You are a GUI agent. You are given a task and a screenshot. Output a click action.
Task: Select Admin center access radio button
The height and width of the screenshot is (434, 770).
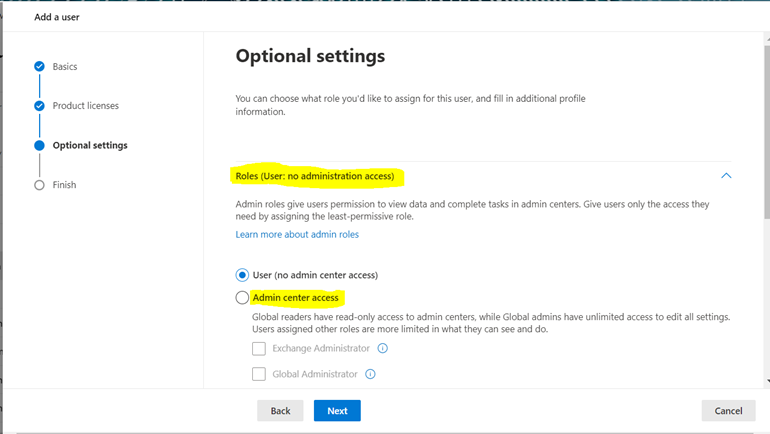[x=242, y=298]
